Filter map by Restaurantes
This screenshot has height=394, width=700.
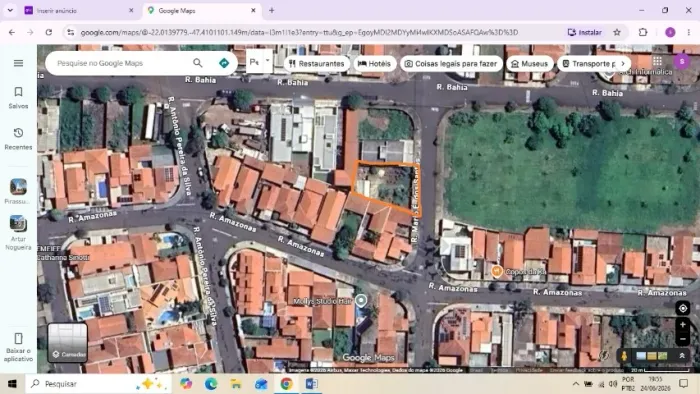[x=317, y=64]
